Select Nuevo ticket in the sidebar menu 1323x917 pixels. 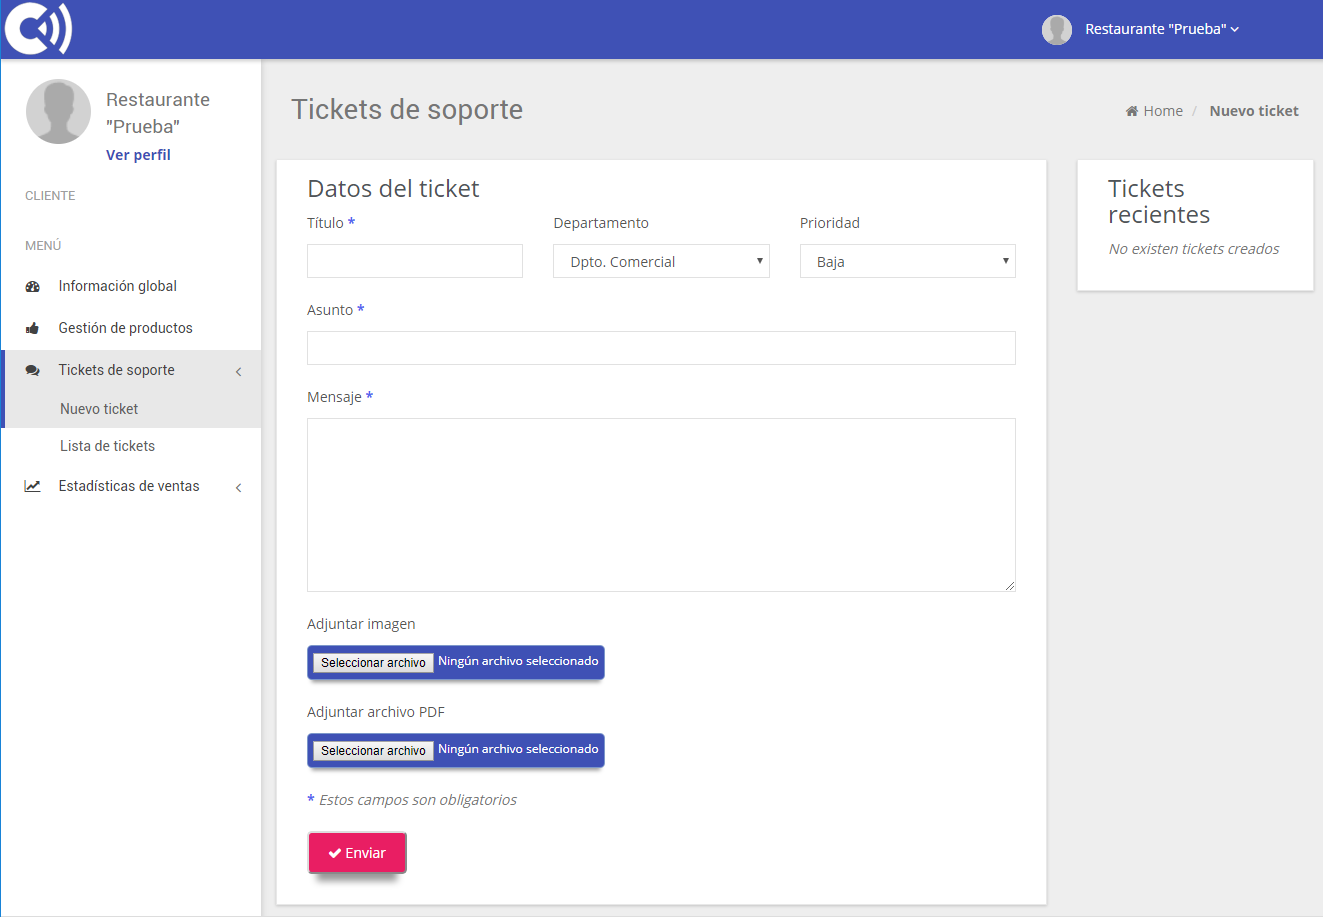point(99,408)
